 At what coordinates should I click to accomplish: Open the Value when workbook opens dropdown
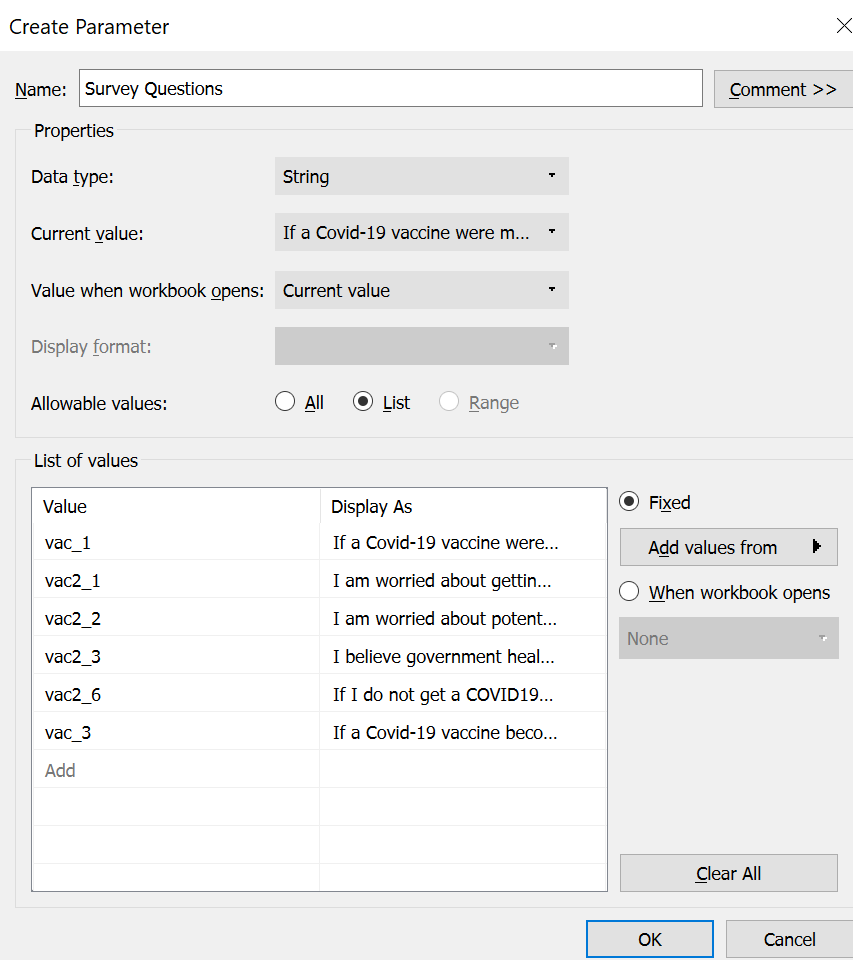click(421, 291)
